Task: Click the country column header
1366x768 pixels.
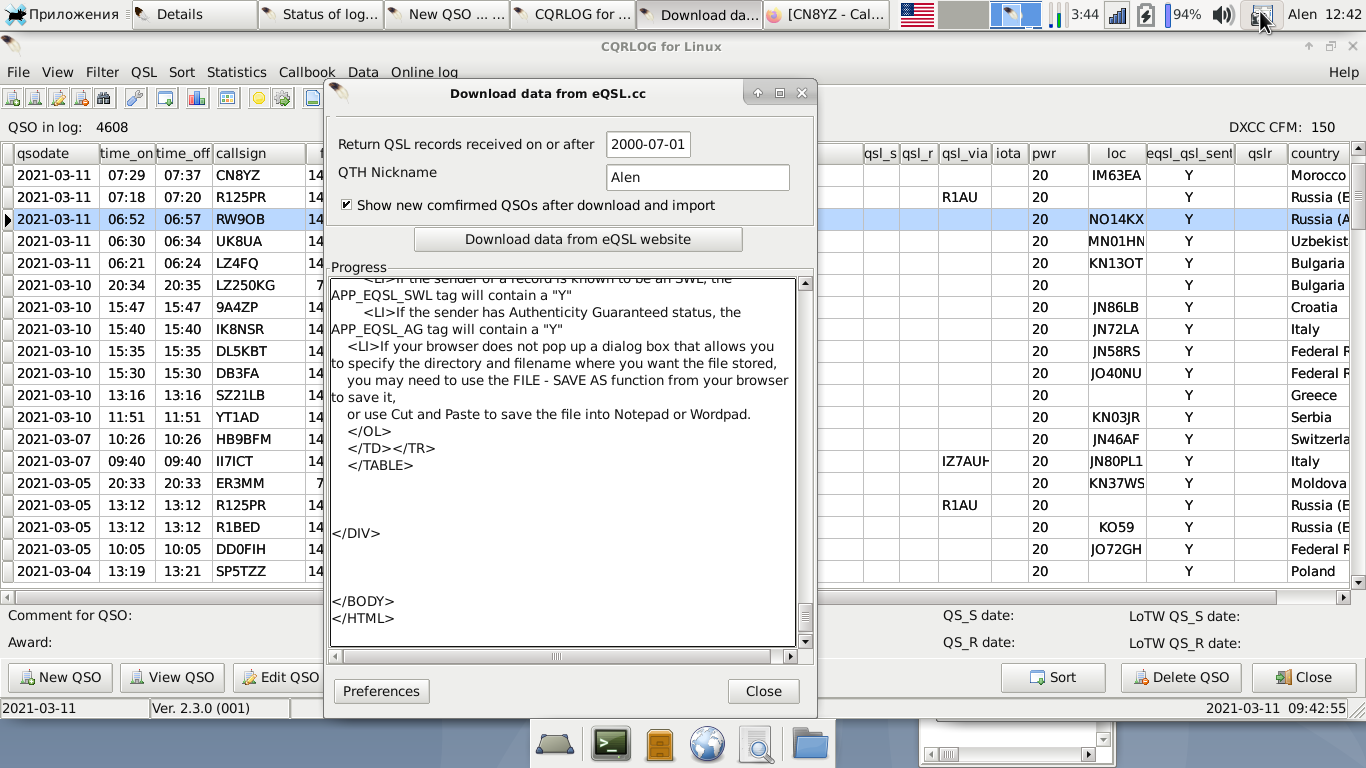Action: coord(1318,153)
